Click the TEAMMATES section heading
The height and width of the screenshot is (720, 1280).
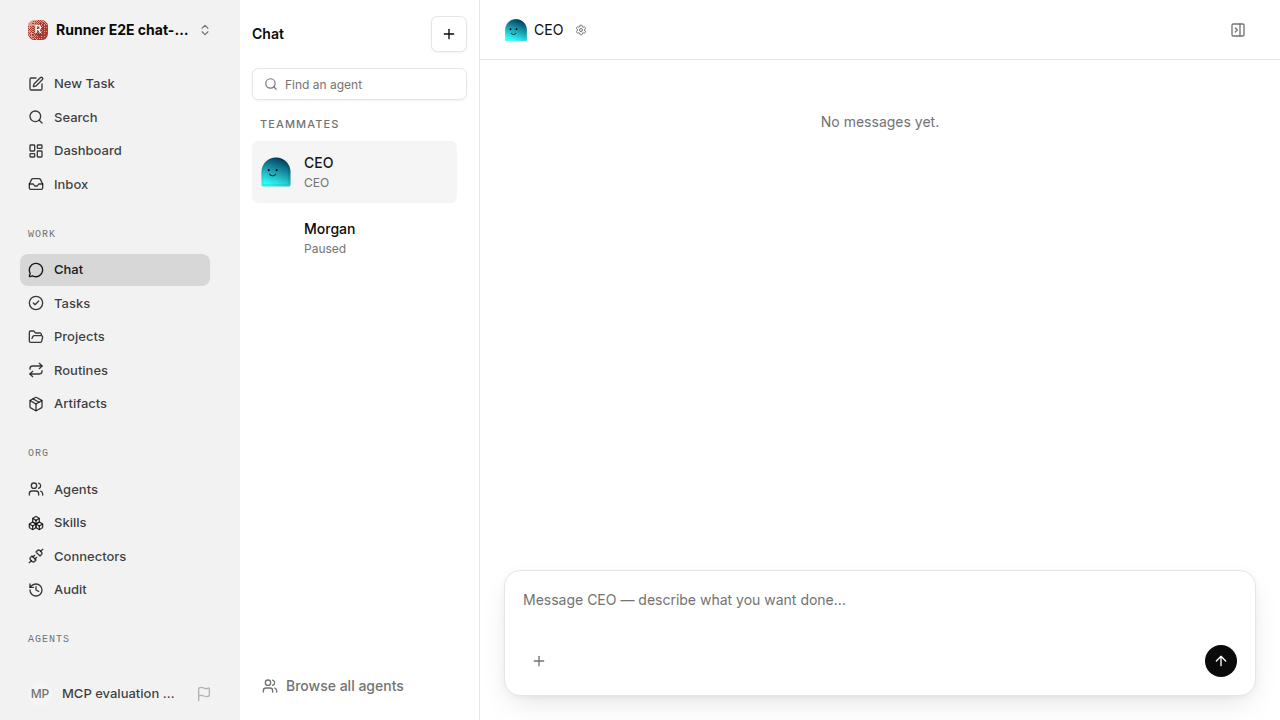[x=300, y=124]
